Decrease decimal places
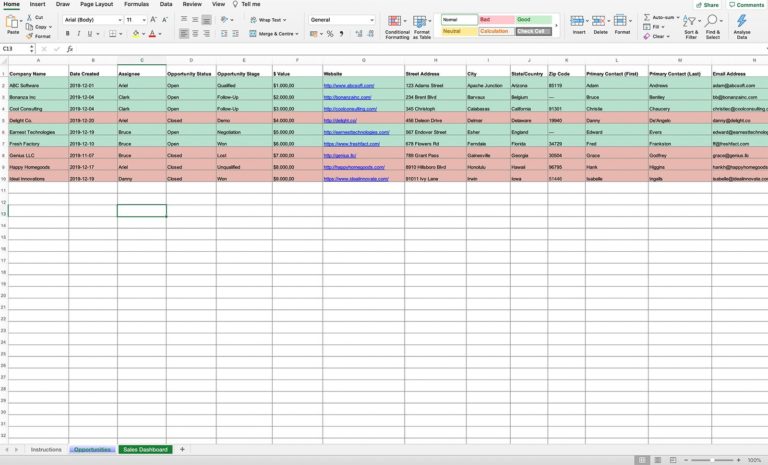The image size is (768, 465). pos(371,34)
